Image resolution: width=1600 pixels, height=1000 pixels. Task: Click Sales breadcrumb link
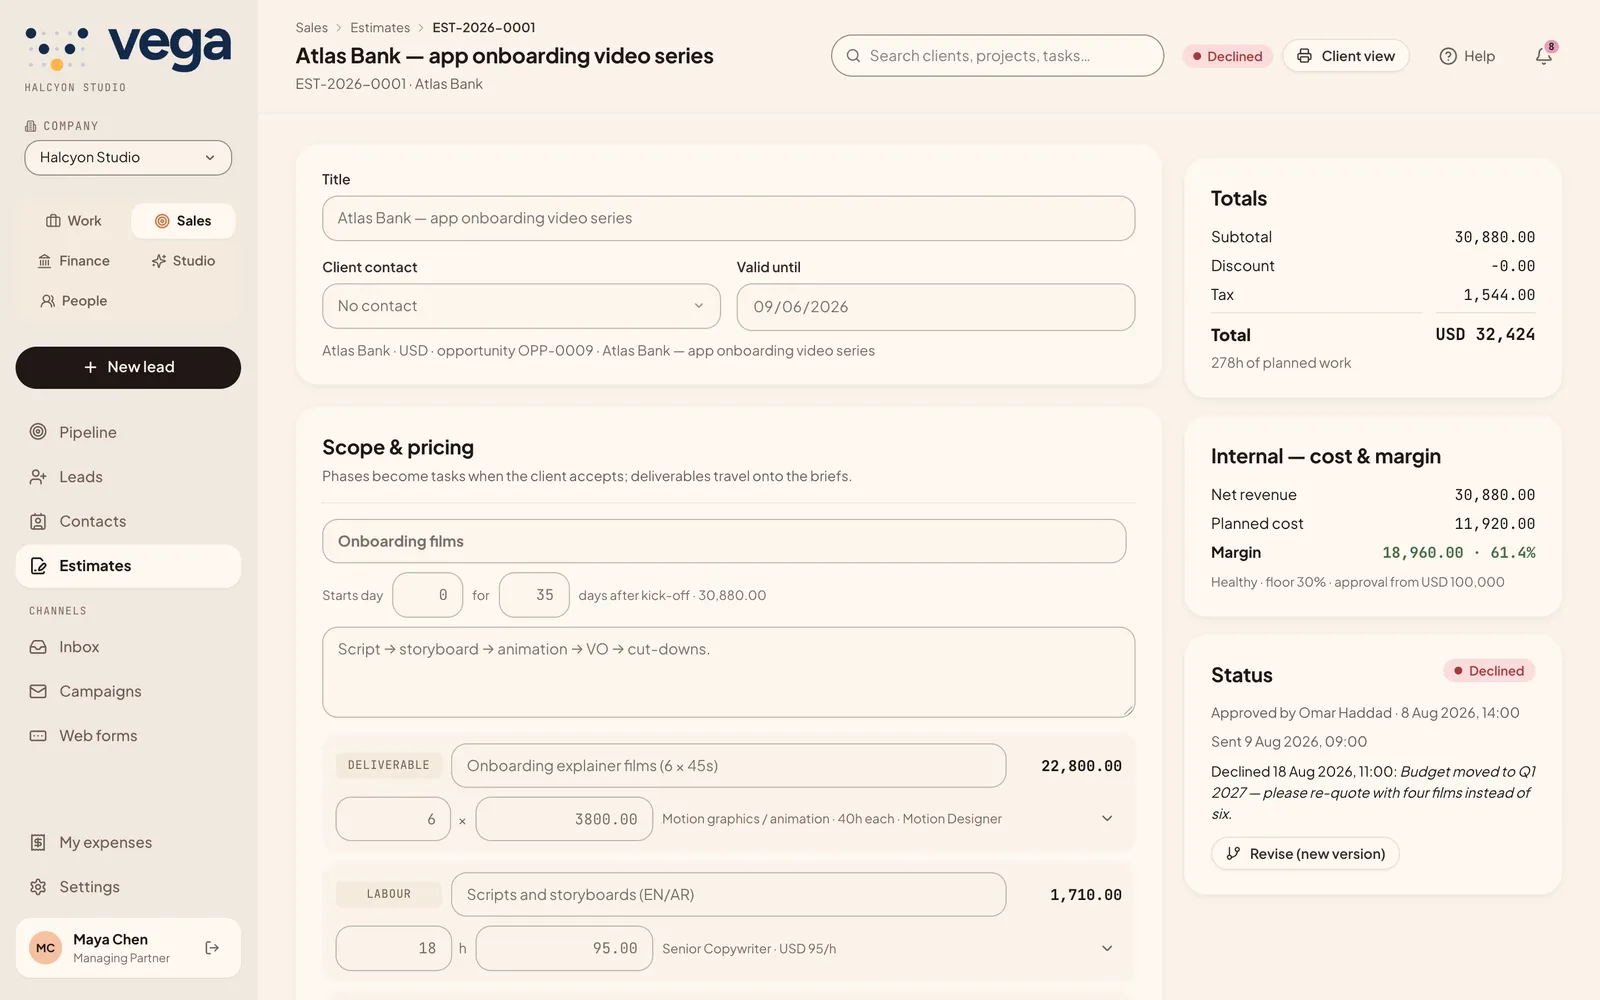pos(311,28)
